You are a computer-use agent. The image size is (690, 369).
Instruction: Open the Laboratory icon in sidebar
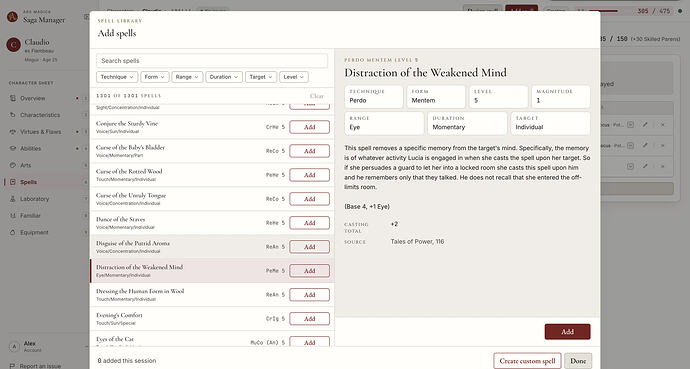pos(13,199)
